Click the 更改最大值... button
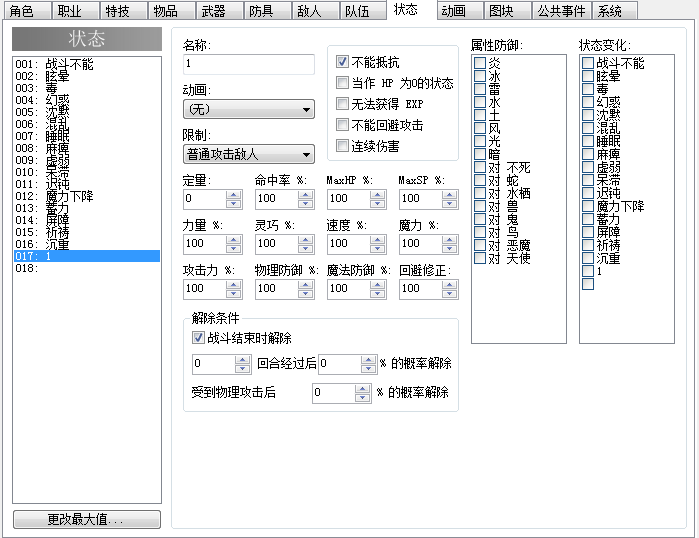The height and width of the screenshot is (538, 699). click(87, 519)
